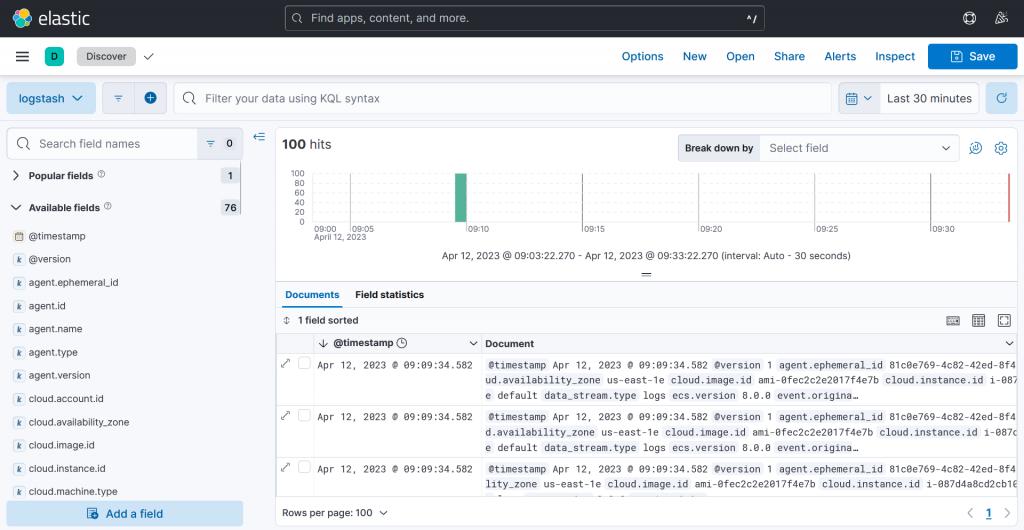Click New in the top menu
This screenshot has height=530, width=1024.
coord(695,57)
